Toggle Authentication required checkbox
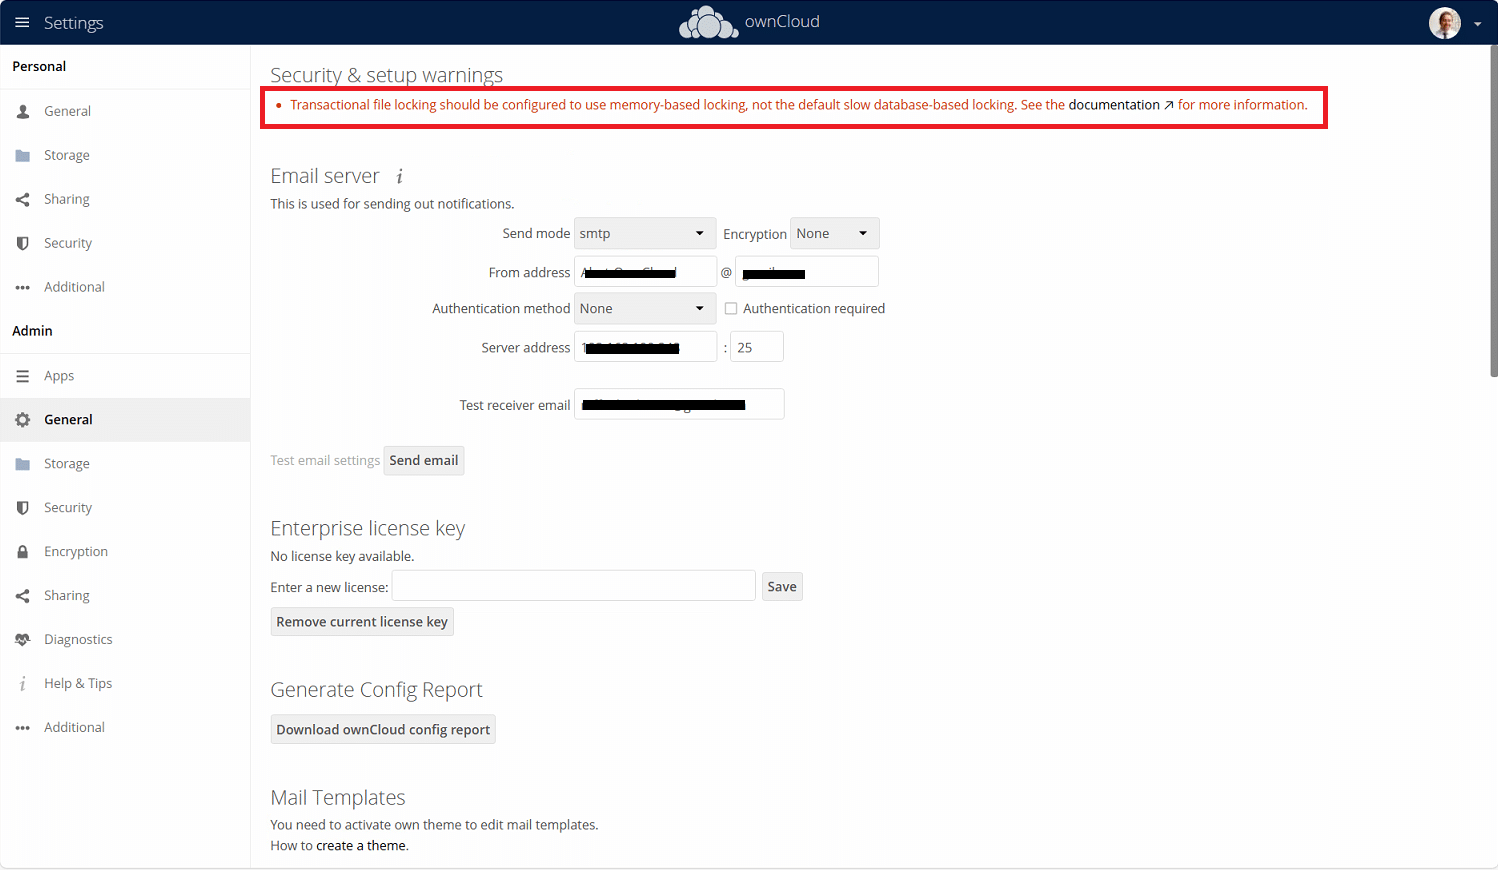1498x870 pixels. coord(731,309)
